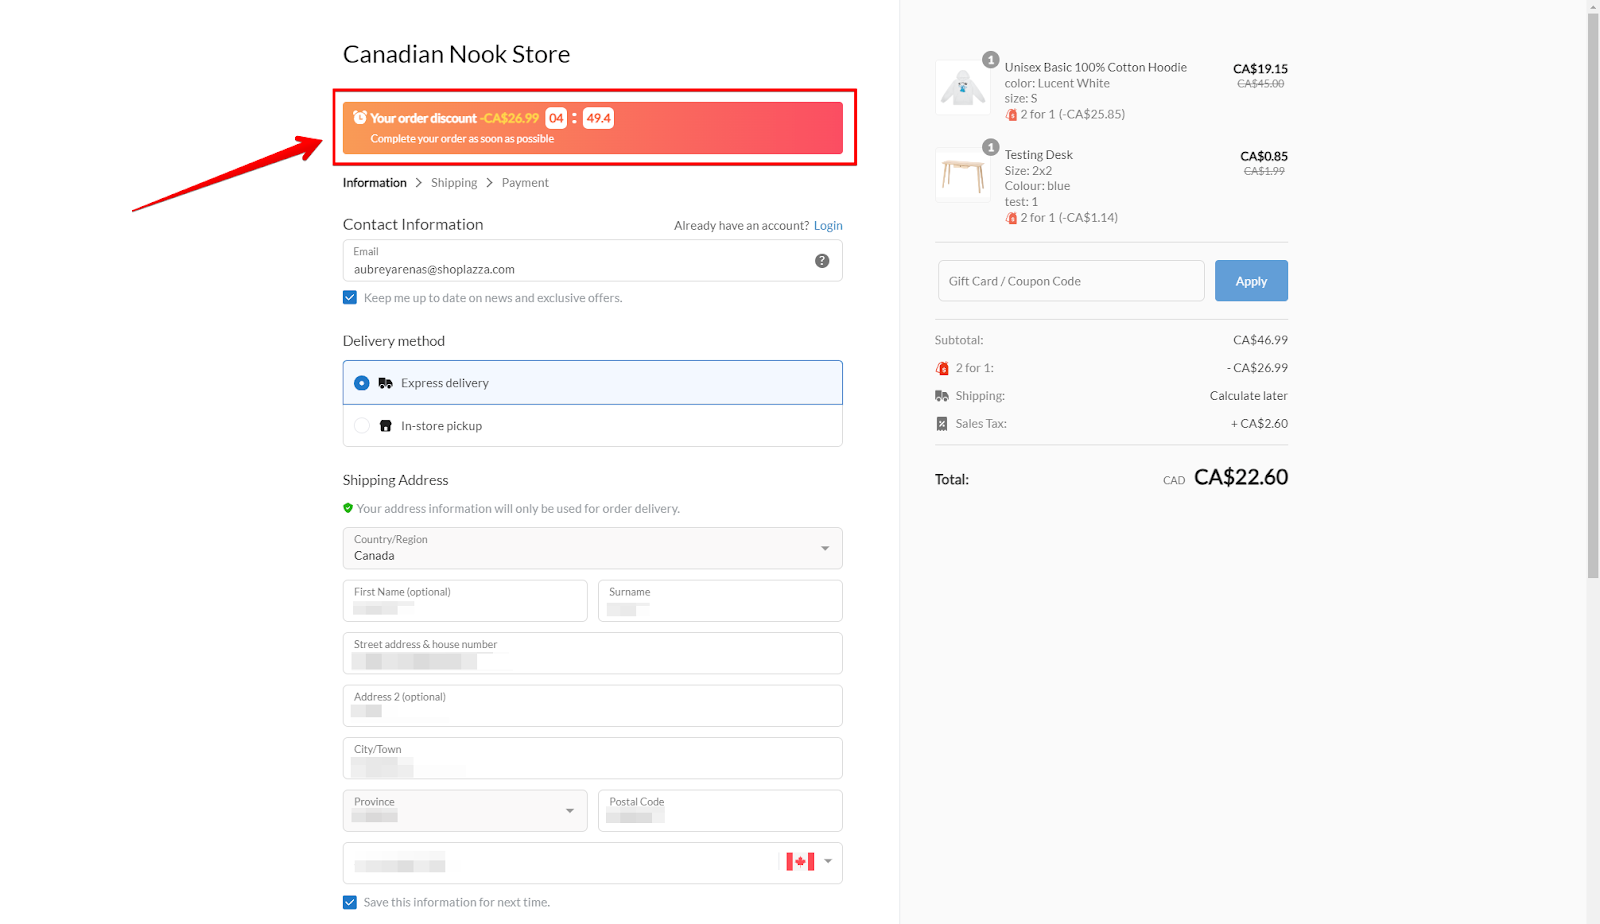
Task: Open the Canada flag phone code selector
Action: 809,862
